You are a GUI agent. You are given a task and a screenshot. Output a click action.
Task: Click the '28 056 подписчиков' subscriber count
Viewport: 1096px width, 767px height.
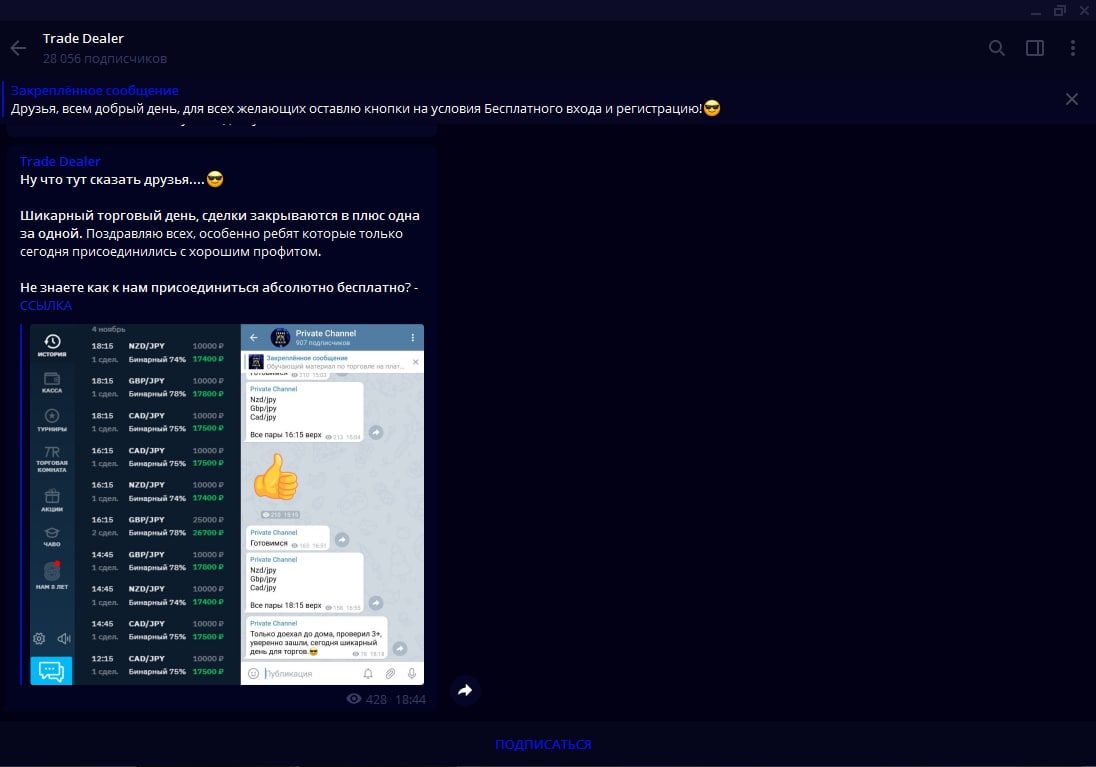click(105, 59)
